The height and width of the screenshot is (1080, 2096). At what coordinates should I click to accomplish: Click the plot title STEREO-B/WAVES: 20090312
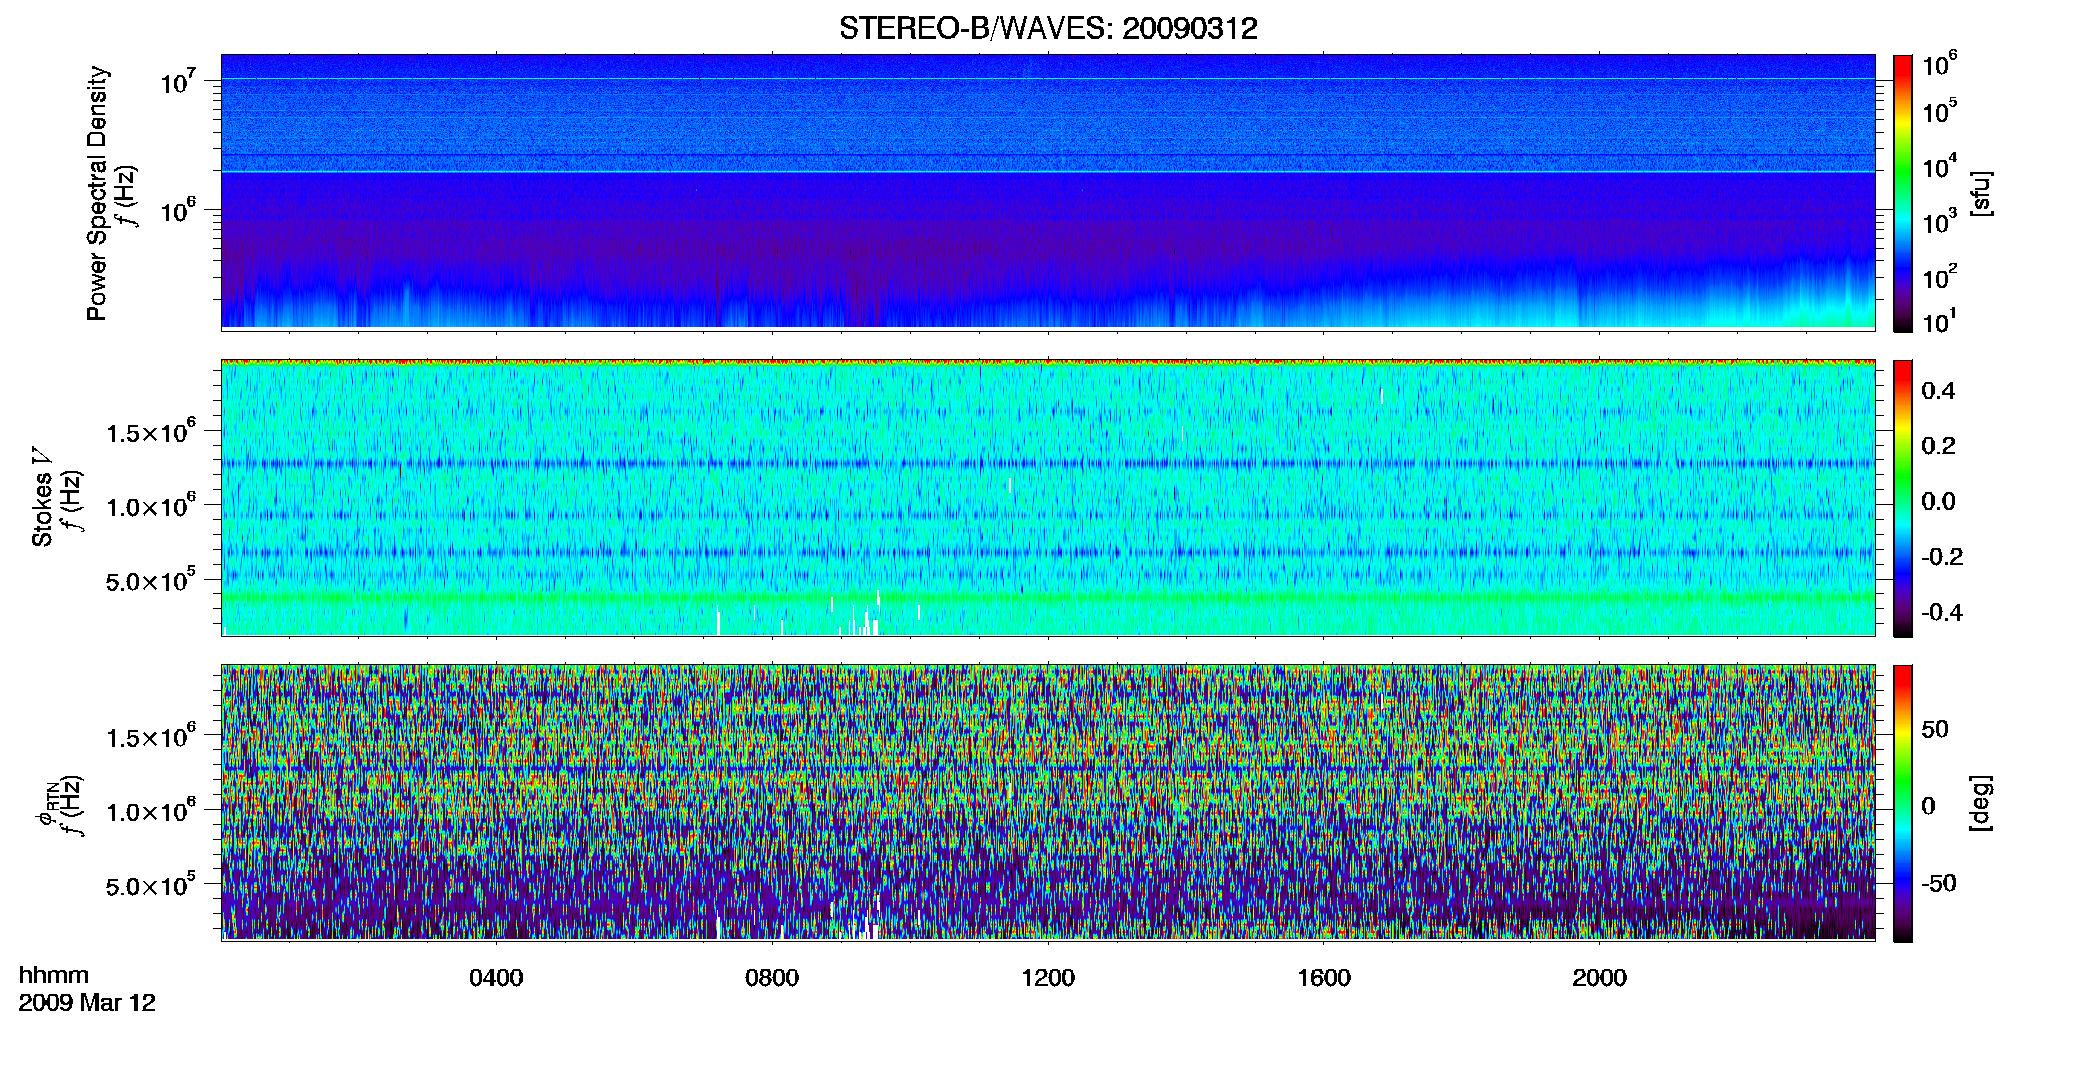click(1048, 28)
